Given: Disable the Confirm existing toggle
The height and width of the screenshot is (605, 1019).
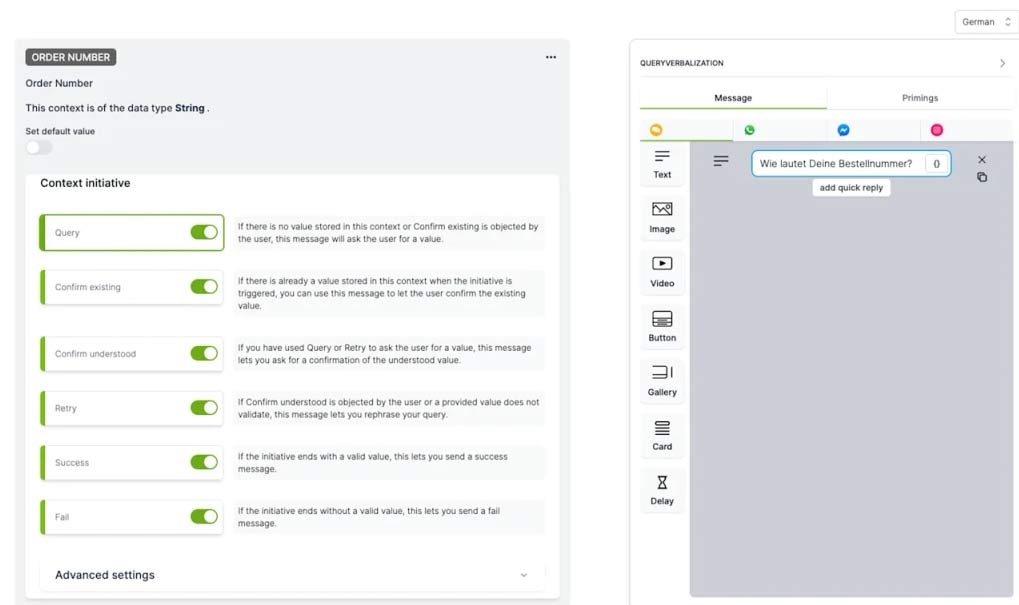Looking at the screenshot, I should click(204, 287).
